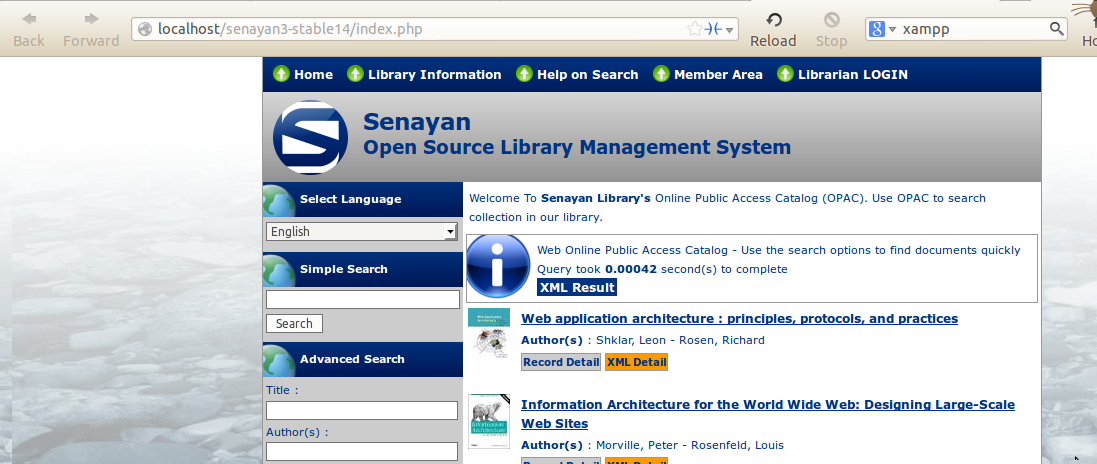Open the Librarian LOGIN page
Screen dimensions: 1097x464
point(853,74)
